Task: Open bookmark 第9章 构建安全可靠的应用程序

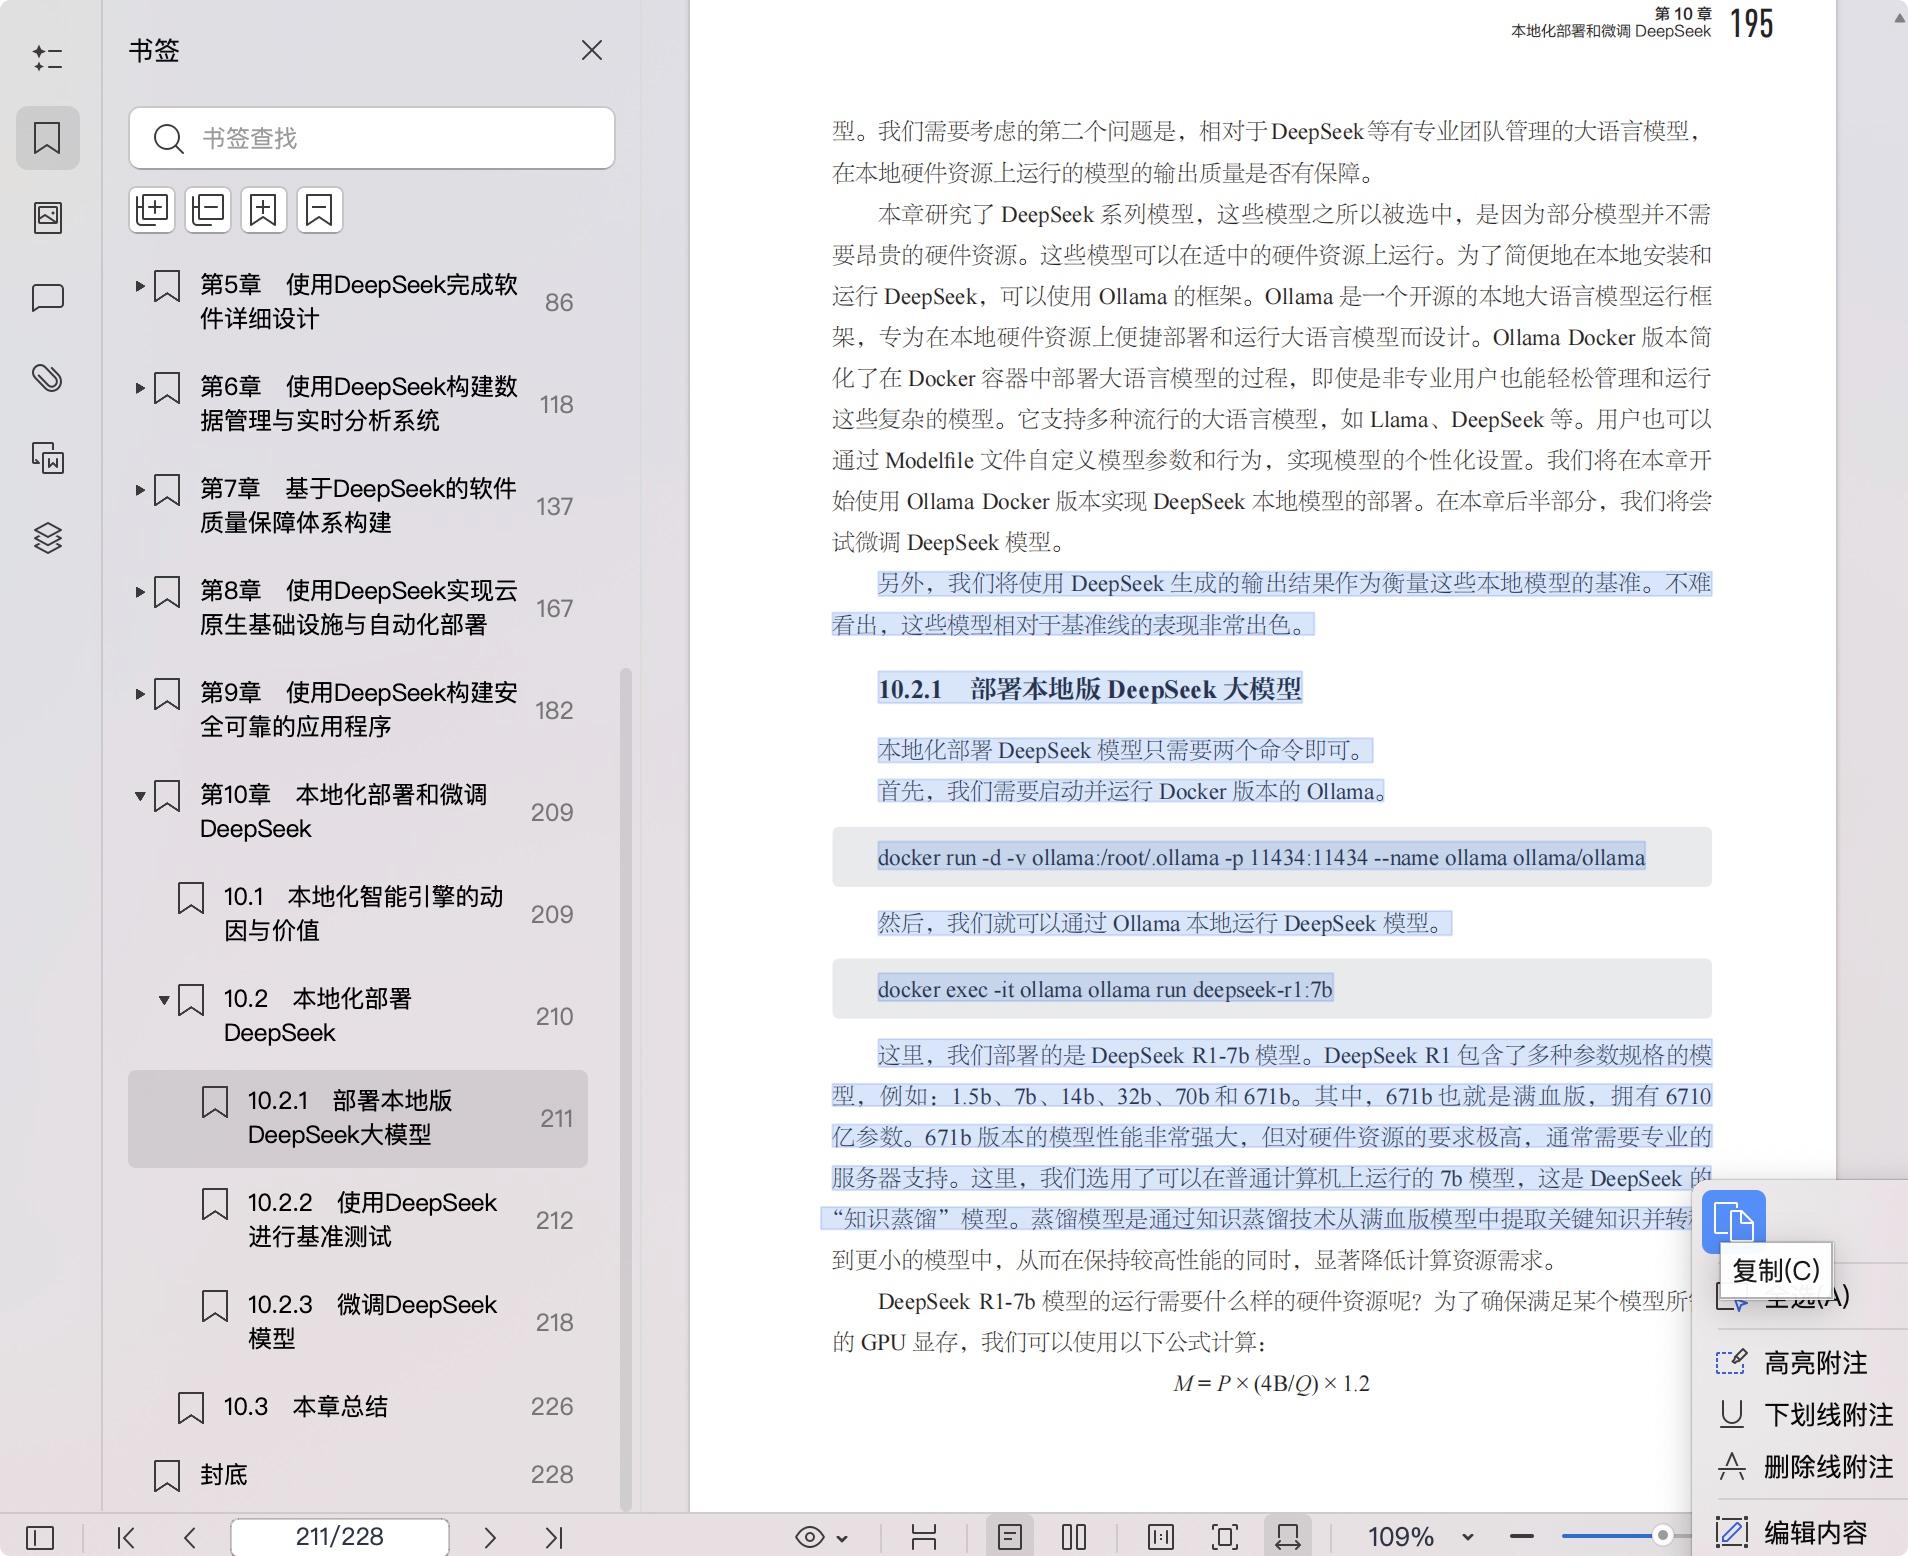Action: tap(358, 710)
